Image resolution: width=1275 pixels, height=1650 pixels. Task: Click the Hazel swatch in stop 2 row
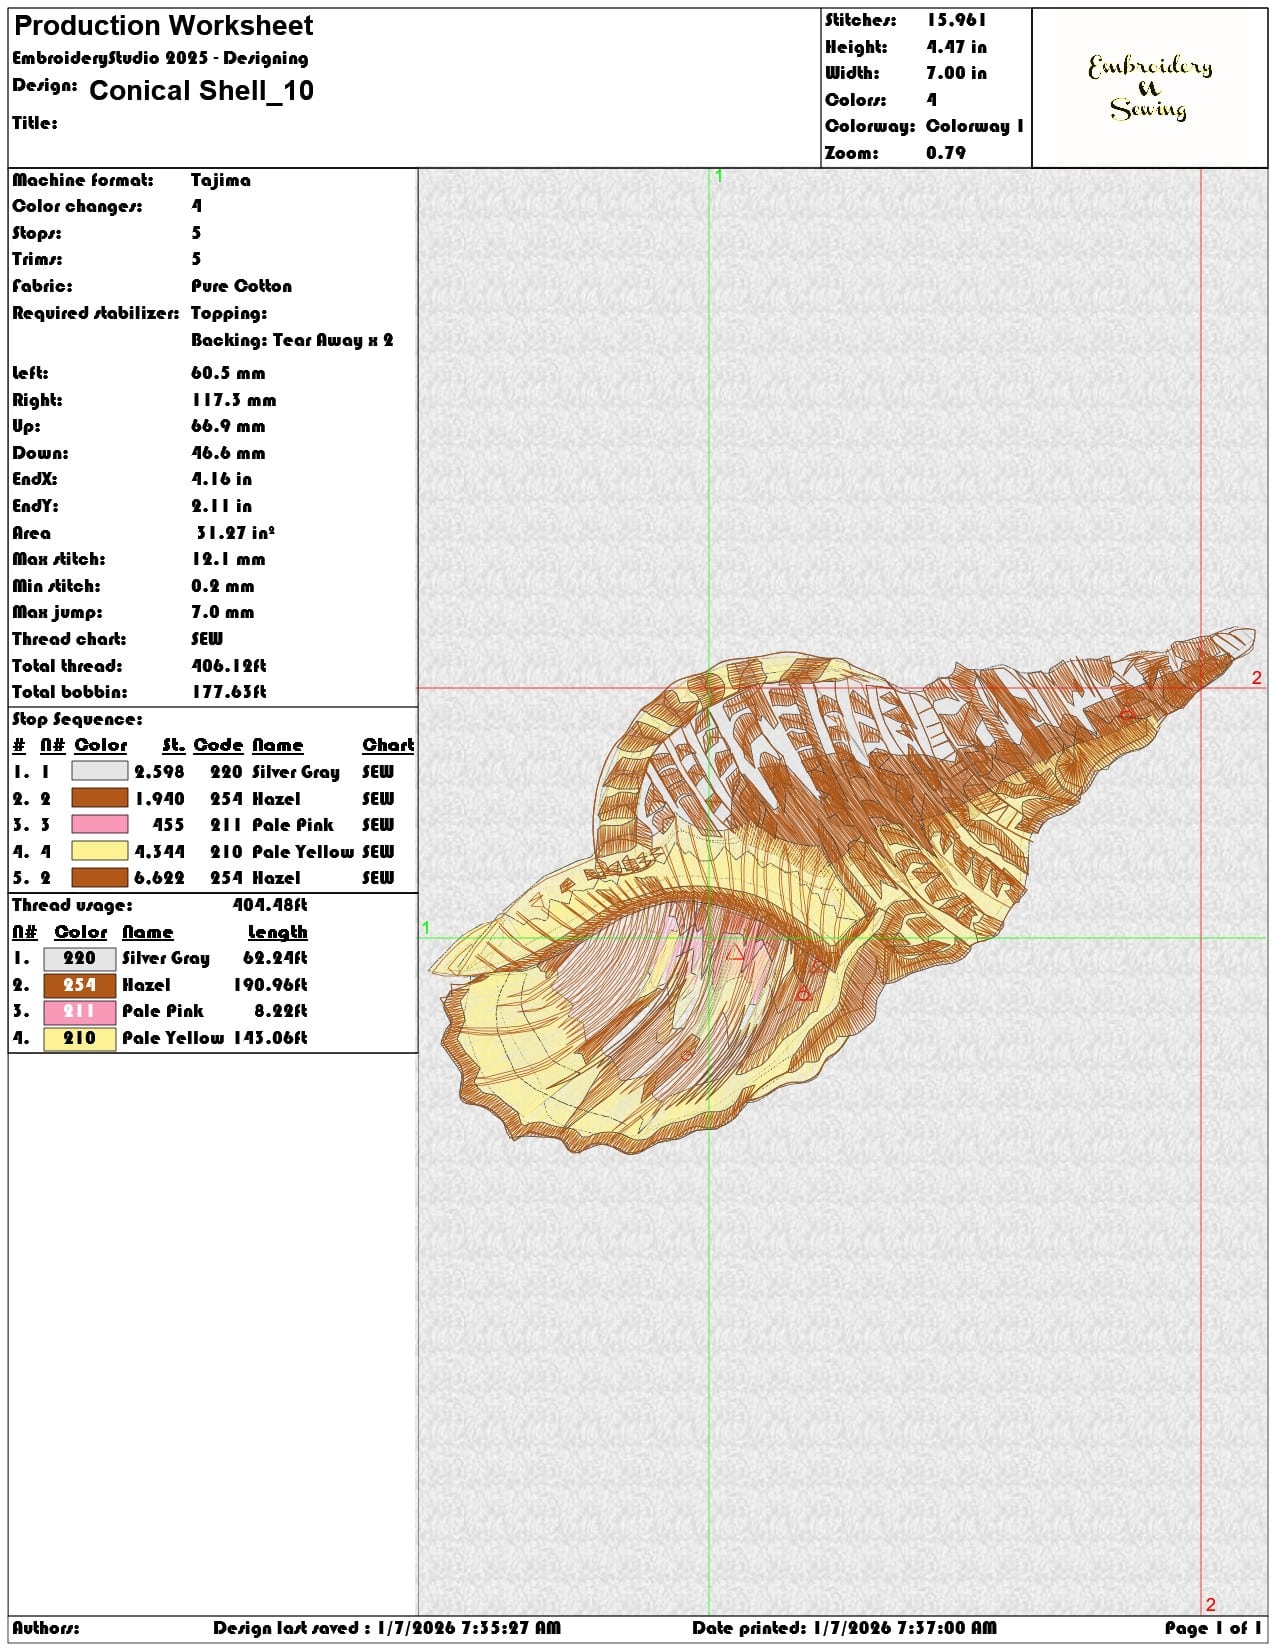click(x=100, y=798)
